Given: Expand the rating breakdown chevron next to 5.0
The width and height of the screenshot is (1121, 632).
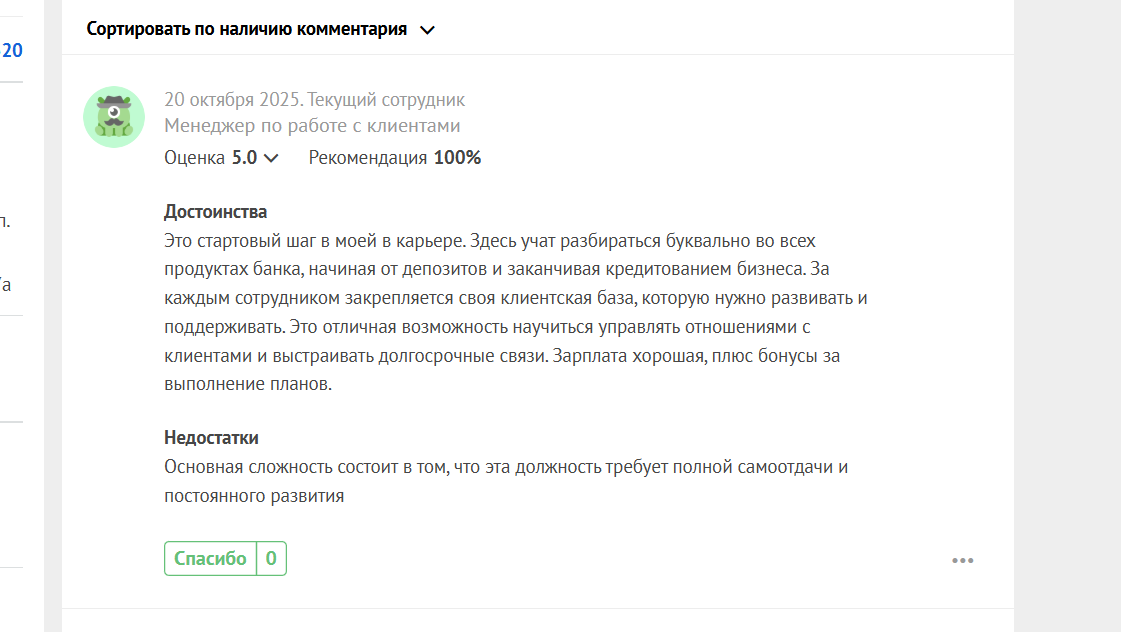Looking at the screenshot, I should click(x=271, y=158).
